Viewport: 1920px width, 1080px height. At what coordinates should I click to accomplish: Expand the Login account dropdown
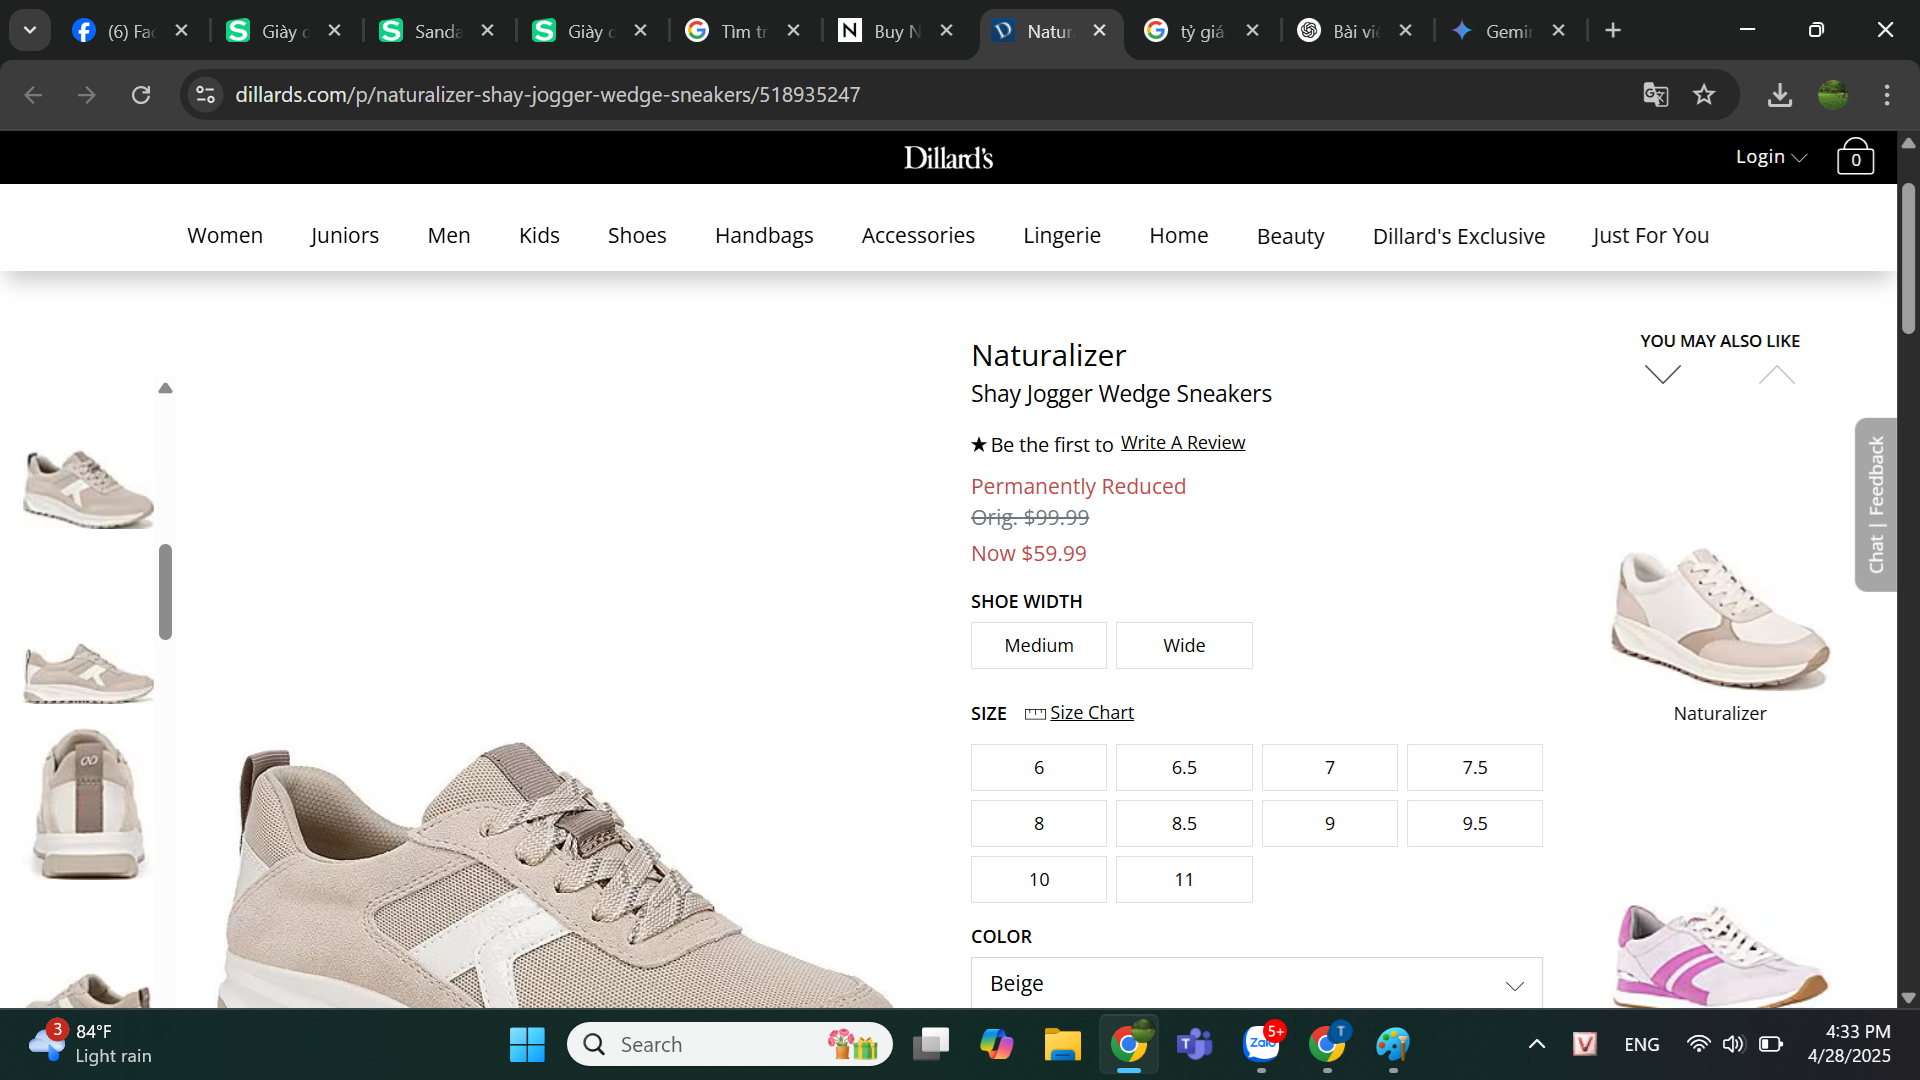[x=1770, y=157]
